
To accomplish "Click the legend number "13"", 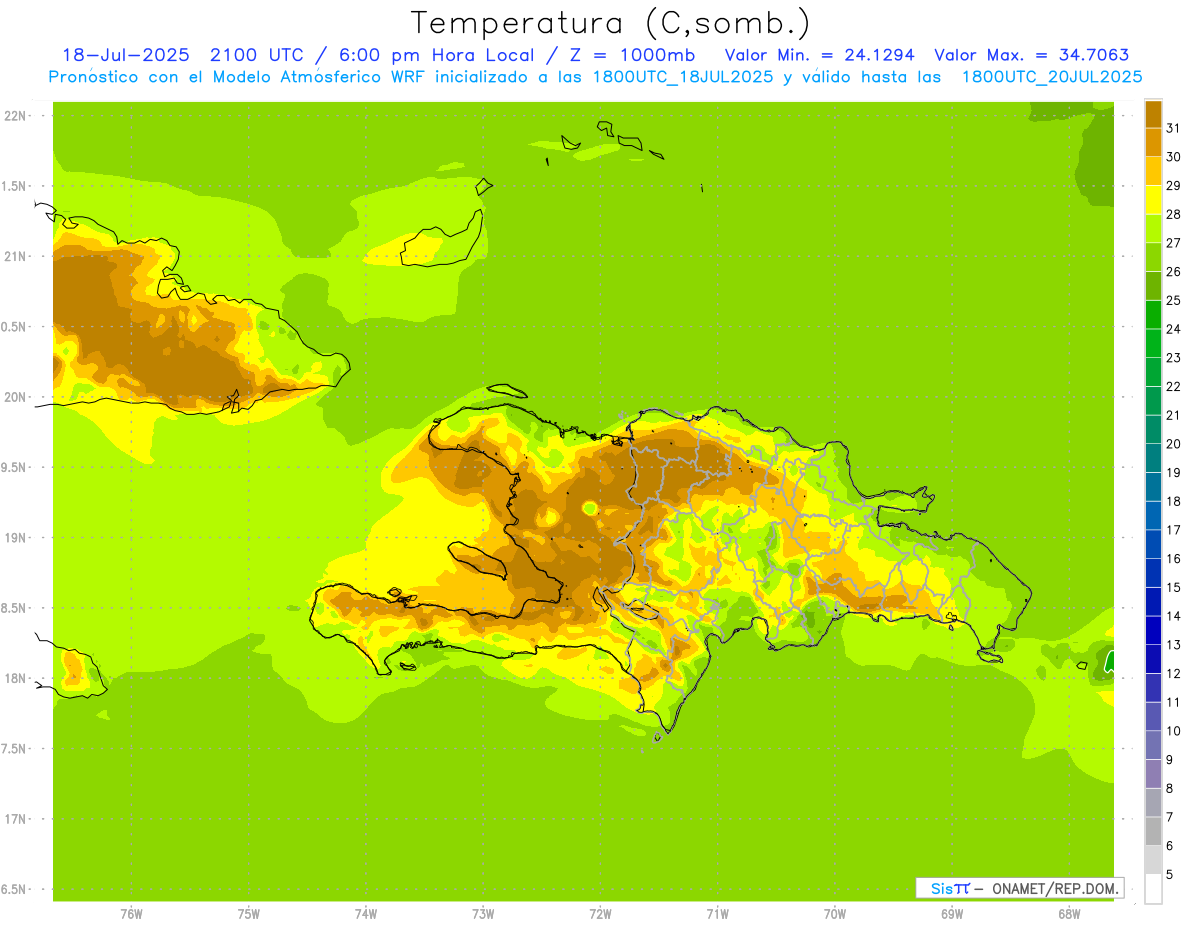I will [1173, 645].
